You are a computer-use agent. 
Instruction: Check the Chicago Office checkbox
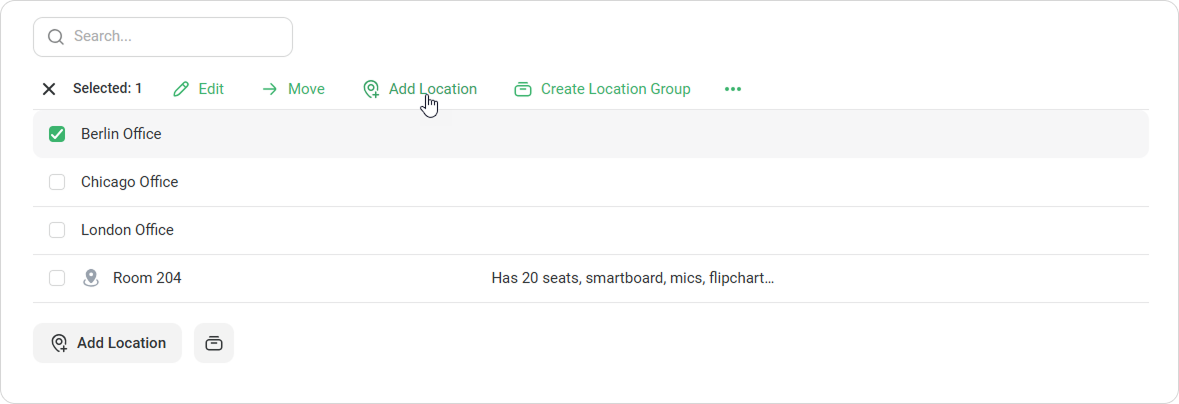57,182
